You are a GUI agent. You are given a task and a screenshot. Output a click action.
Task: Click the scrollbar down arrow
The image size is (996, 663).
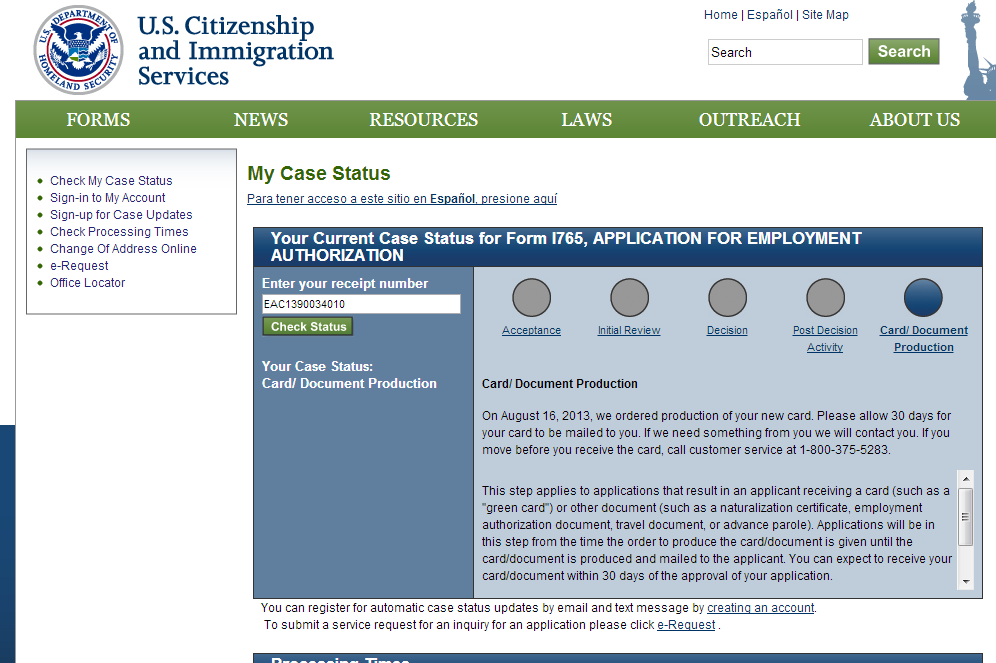coord(966,581)
